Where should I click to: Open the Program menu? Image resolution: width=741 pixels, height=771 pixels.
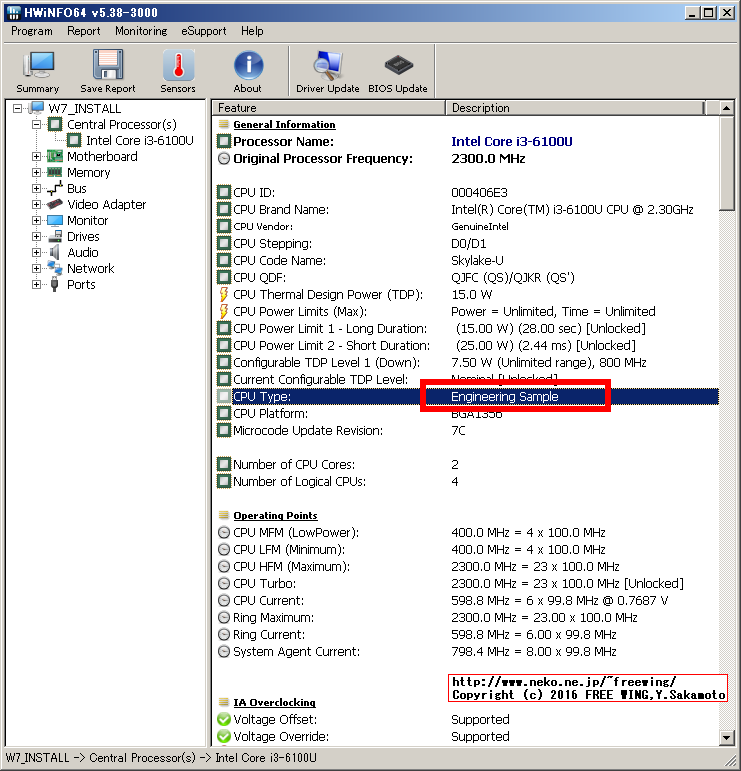pyautogui.click(x=31, y=31)
